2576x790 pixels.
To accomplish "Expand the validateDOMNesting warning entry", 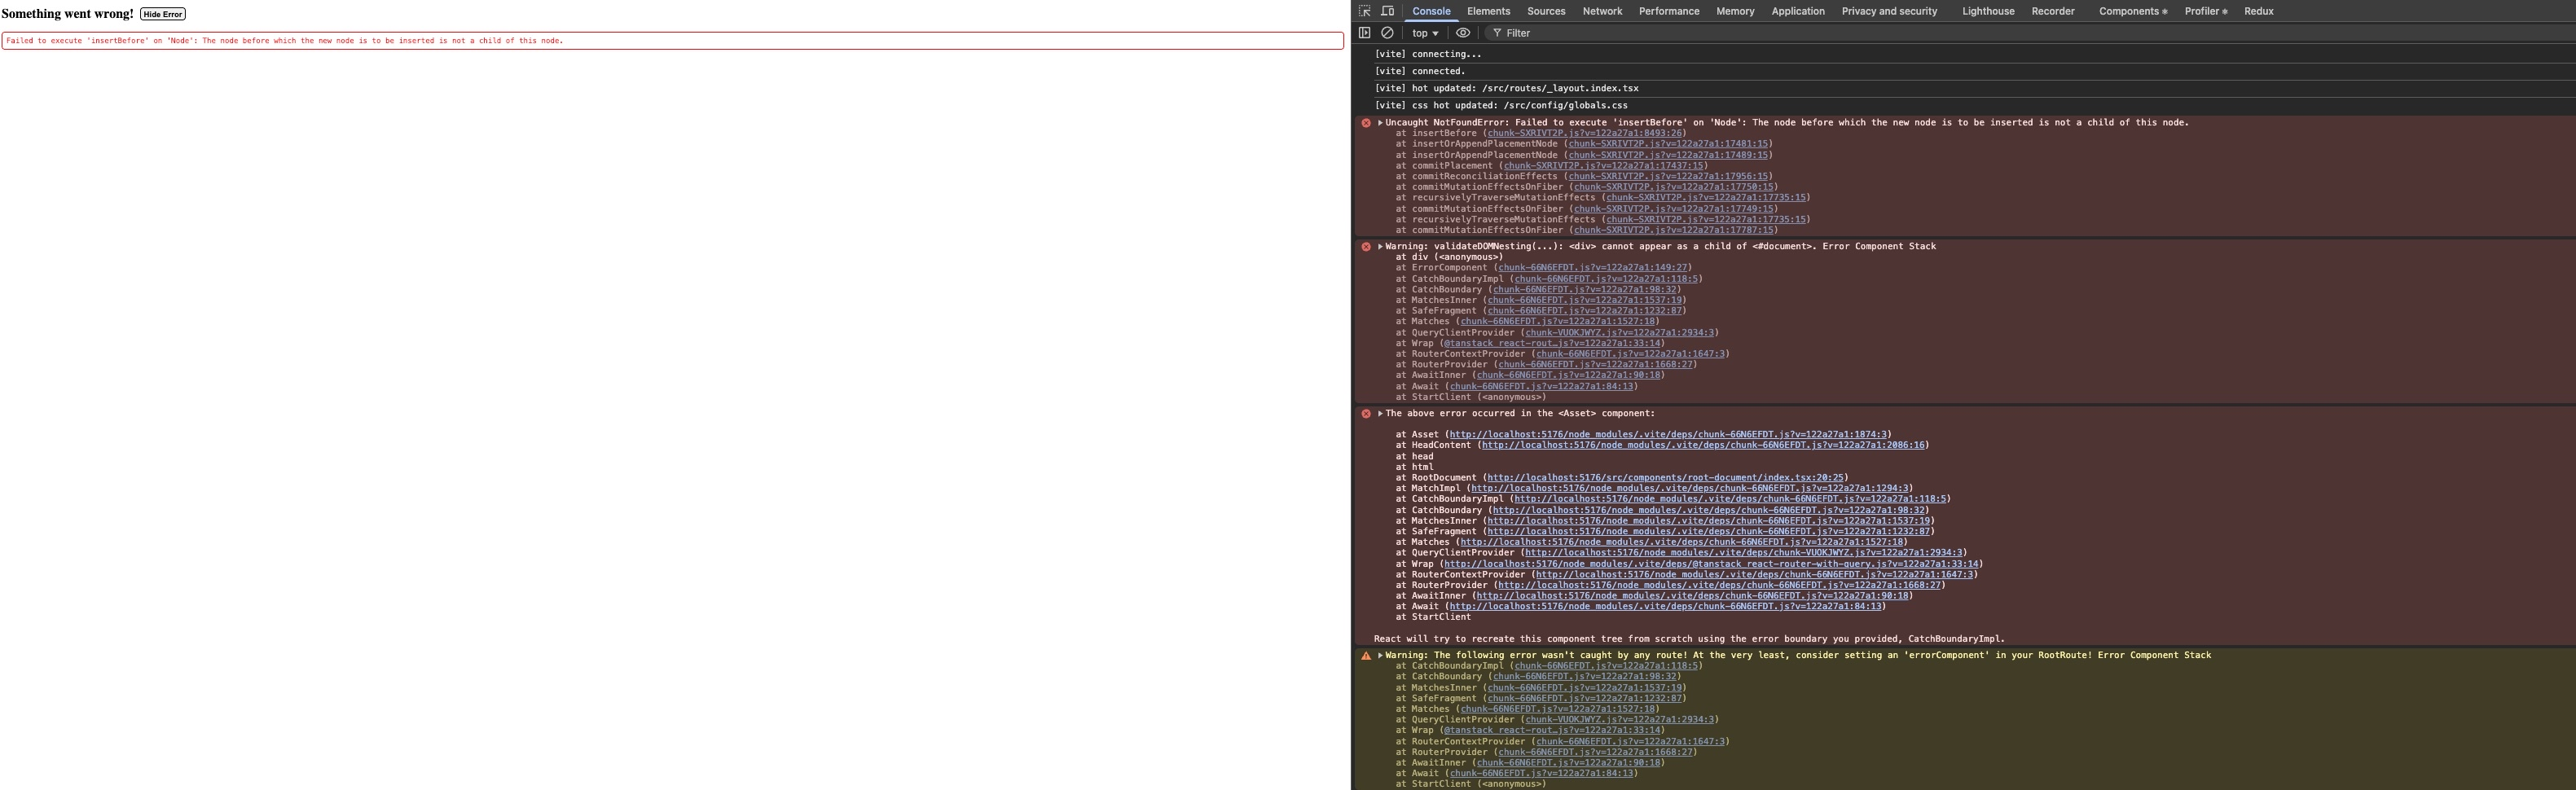I will (x=1380, y=247).
